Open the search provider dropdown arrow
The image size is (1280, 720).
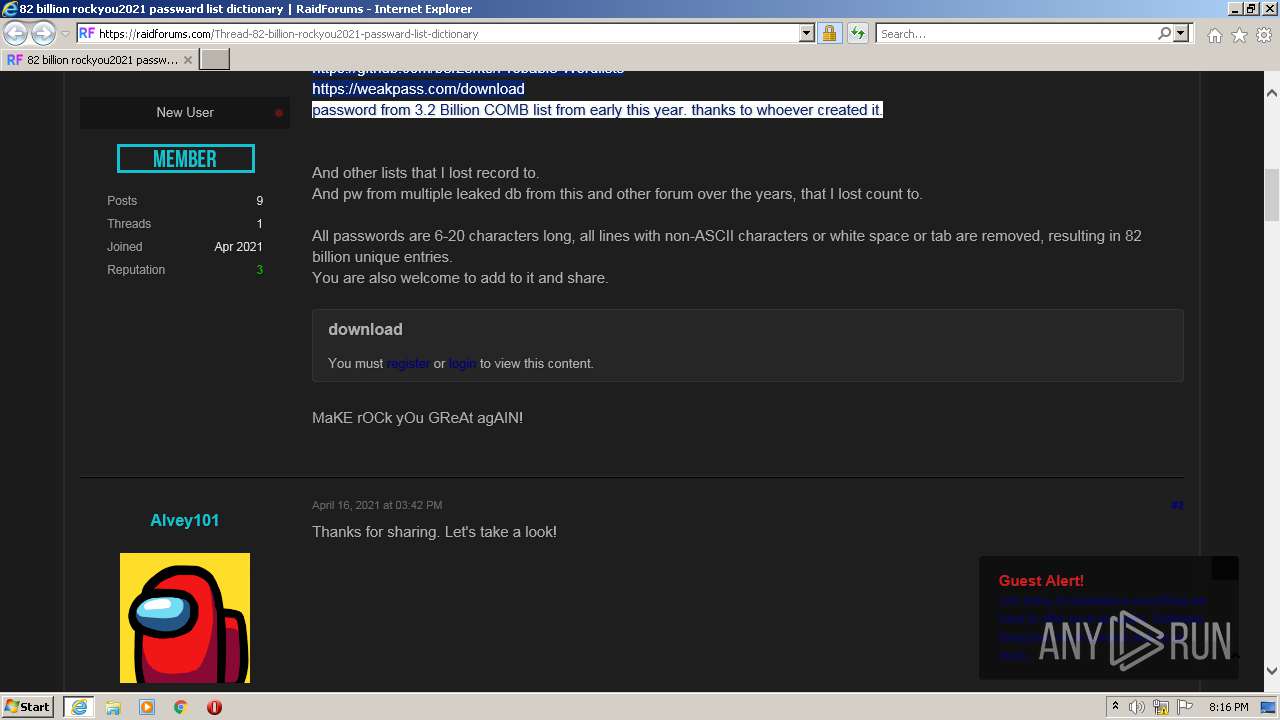(x=1181, y=33)
